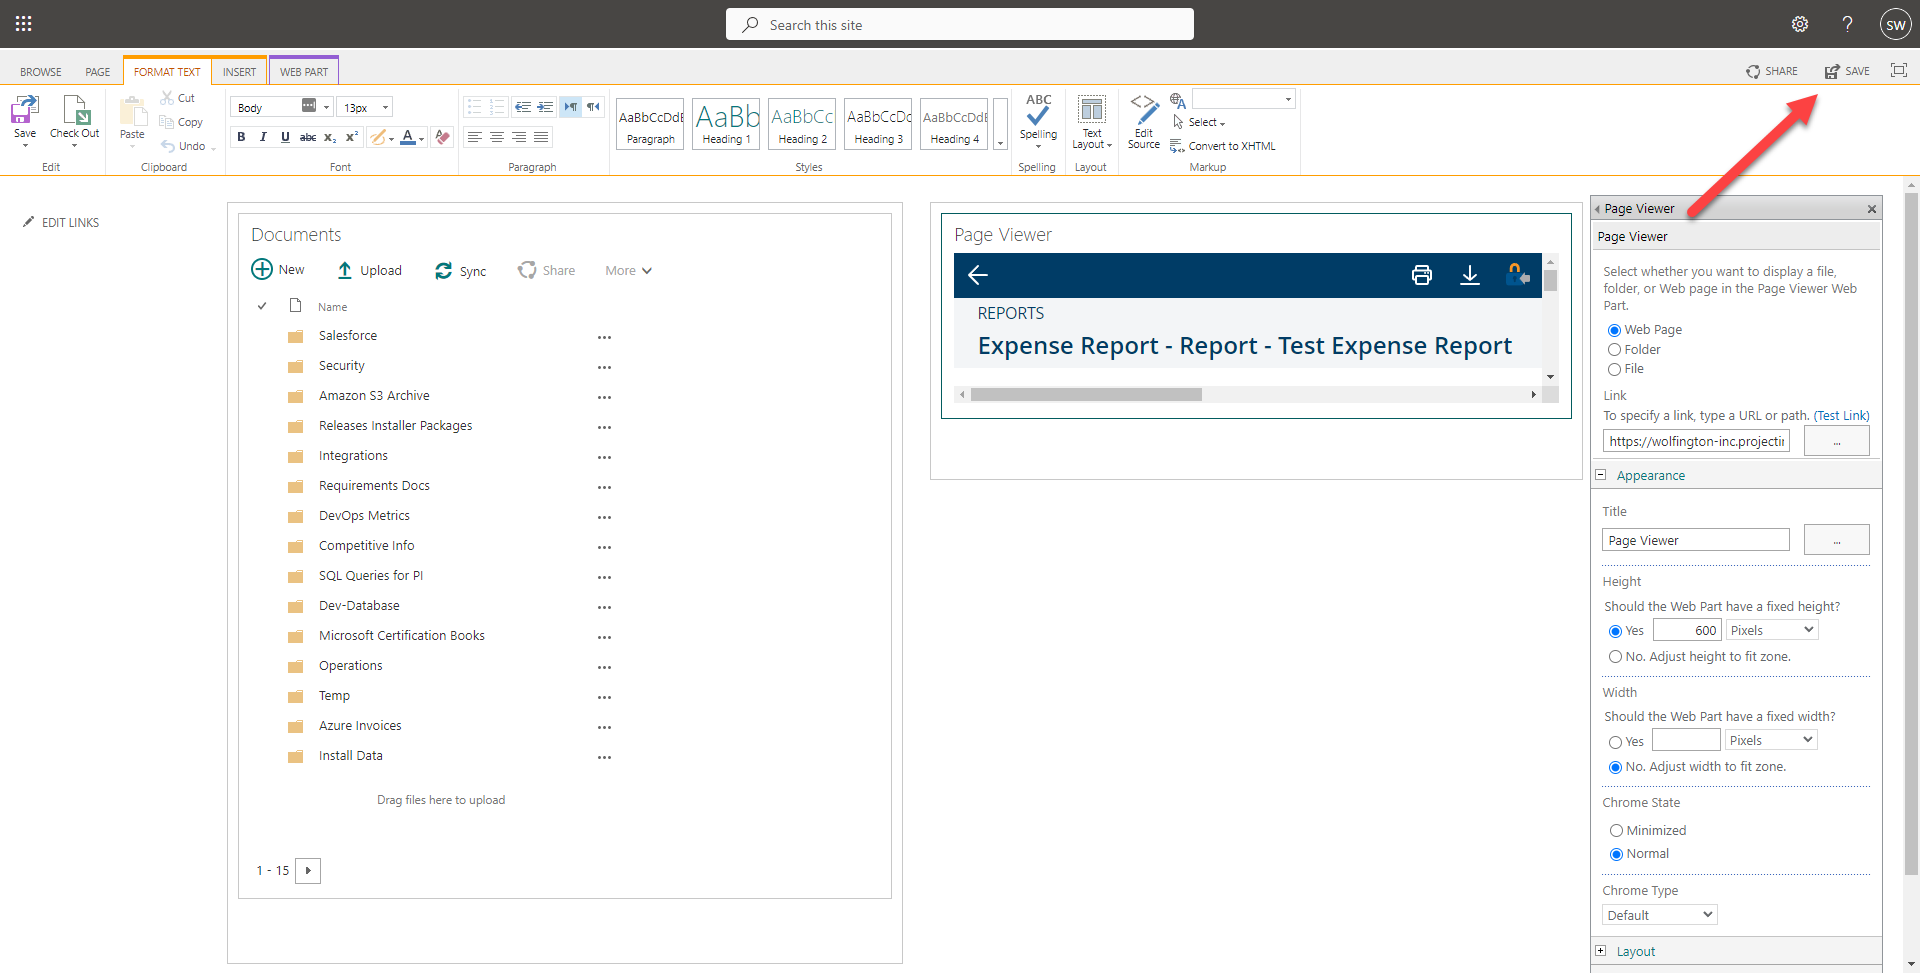
Task: Toggle italic formatting
Action: click(x=263, y=137)
